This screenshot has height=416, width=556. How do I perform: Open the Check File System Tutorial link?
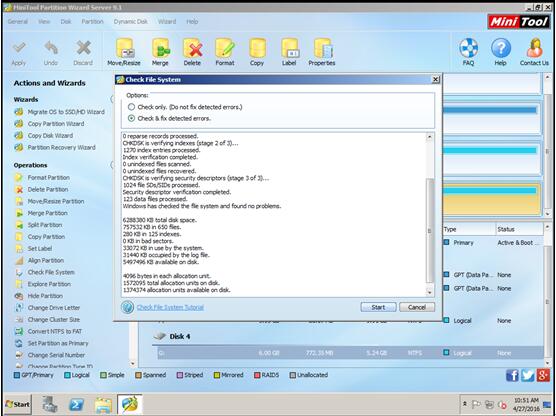(170, 307)
